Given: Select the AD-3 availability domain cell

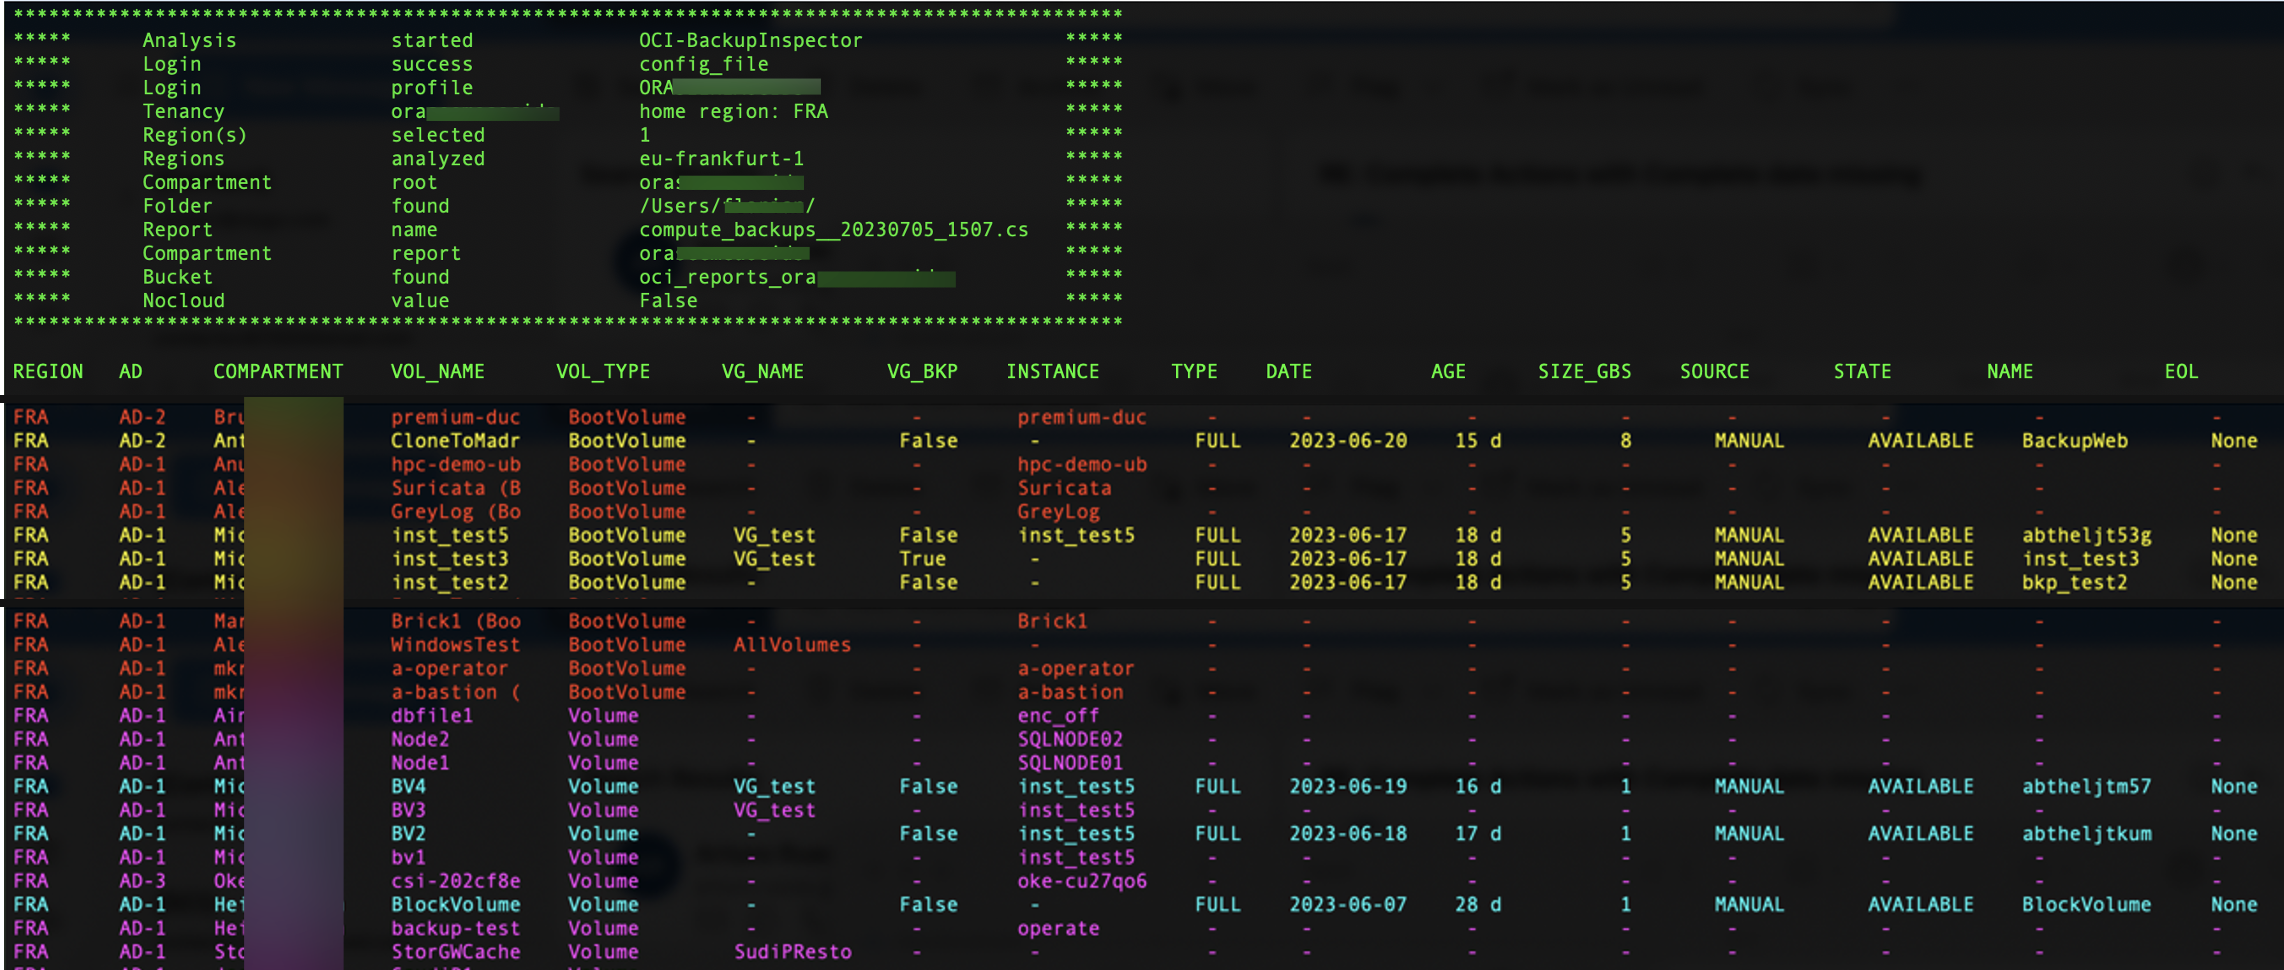Looking at the screenshot, I should (x=142, y=880).
